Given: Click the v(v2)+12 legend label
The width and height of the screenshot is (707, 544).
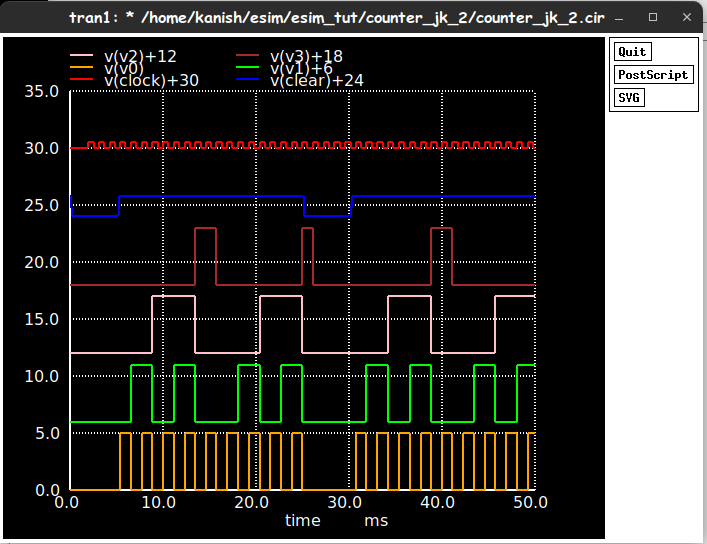Looking at the screenshot, I should [140, 56].
